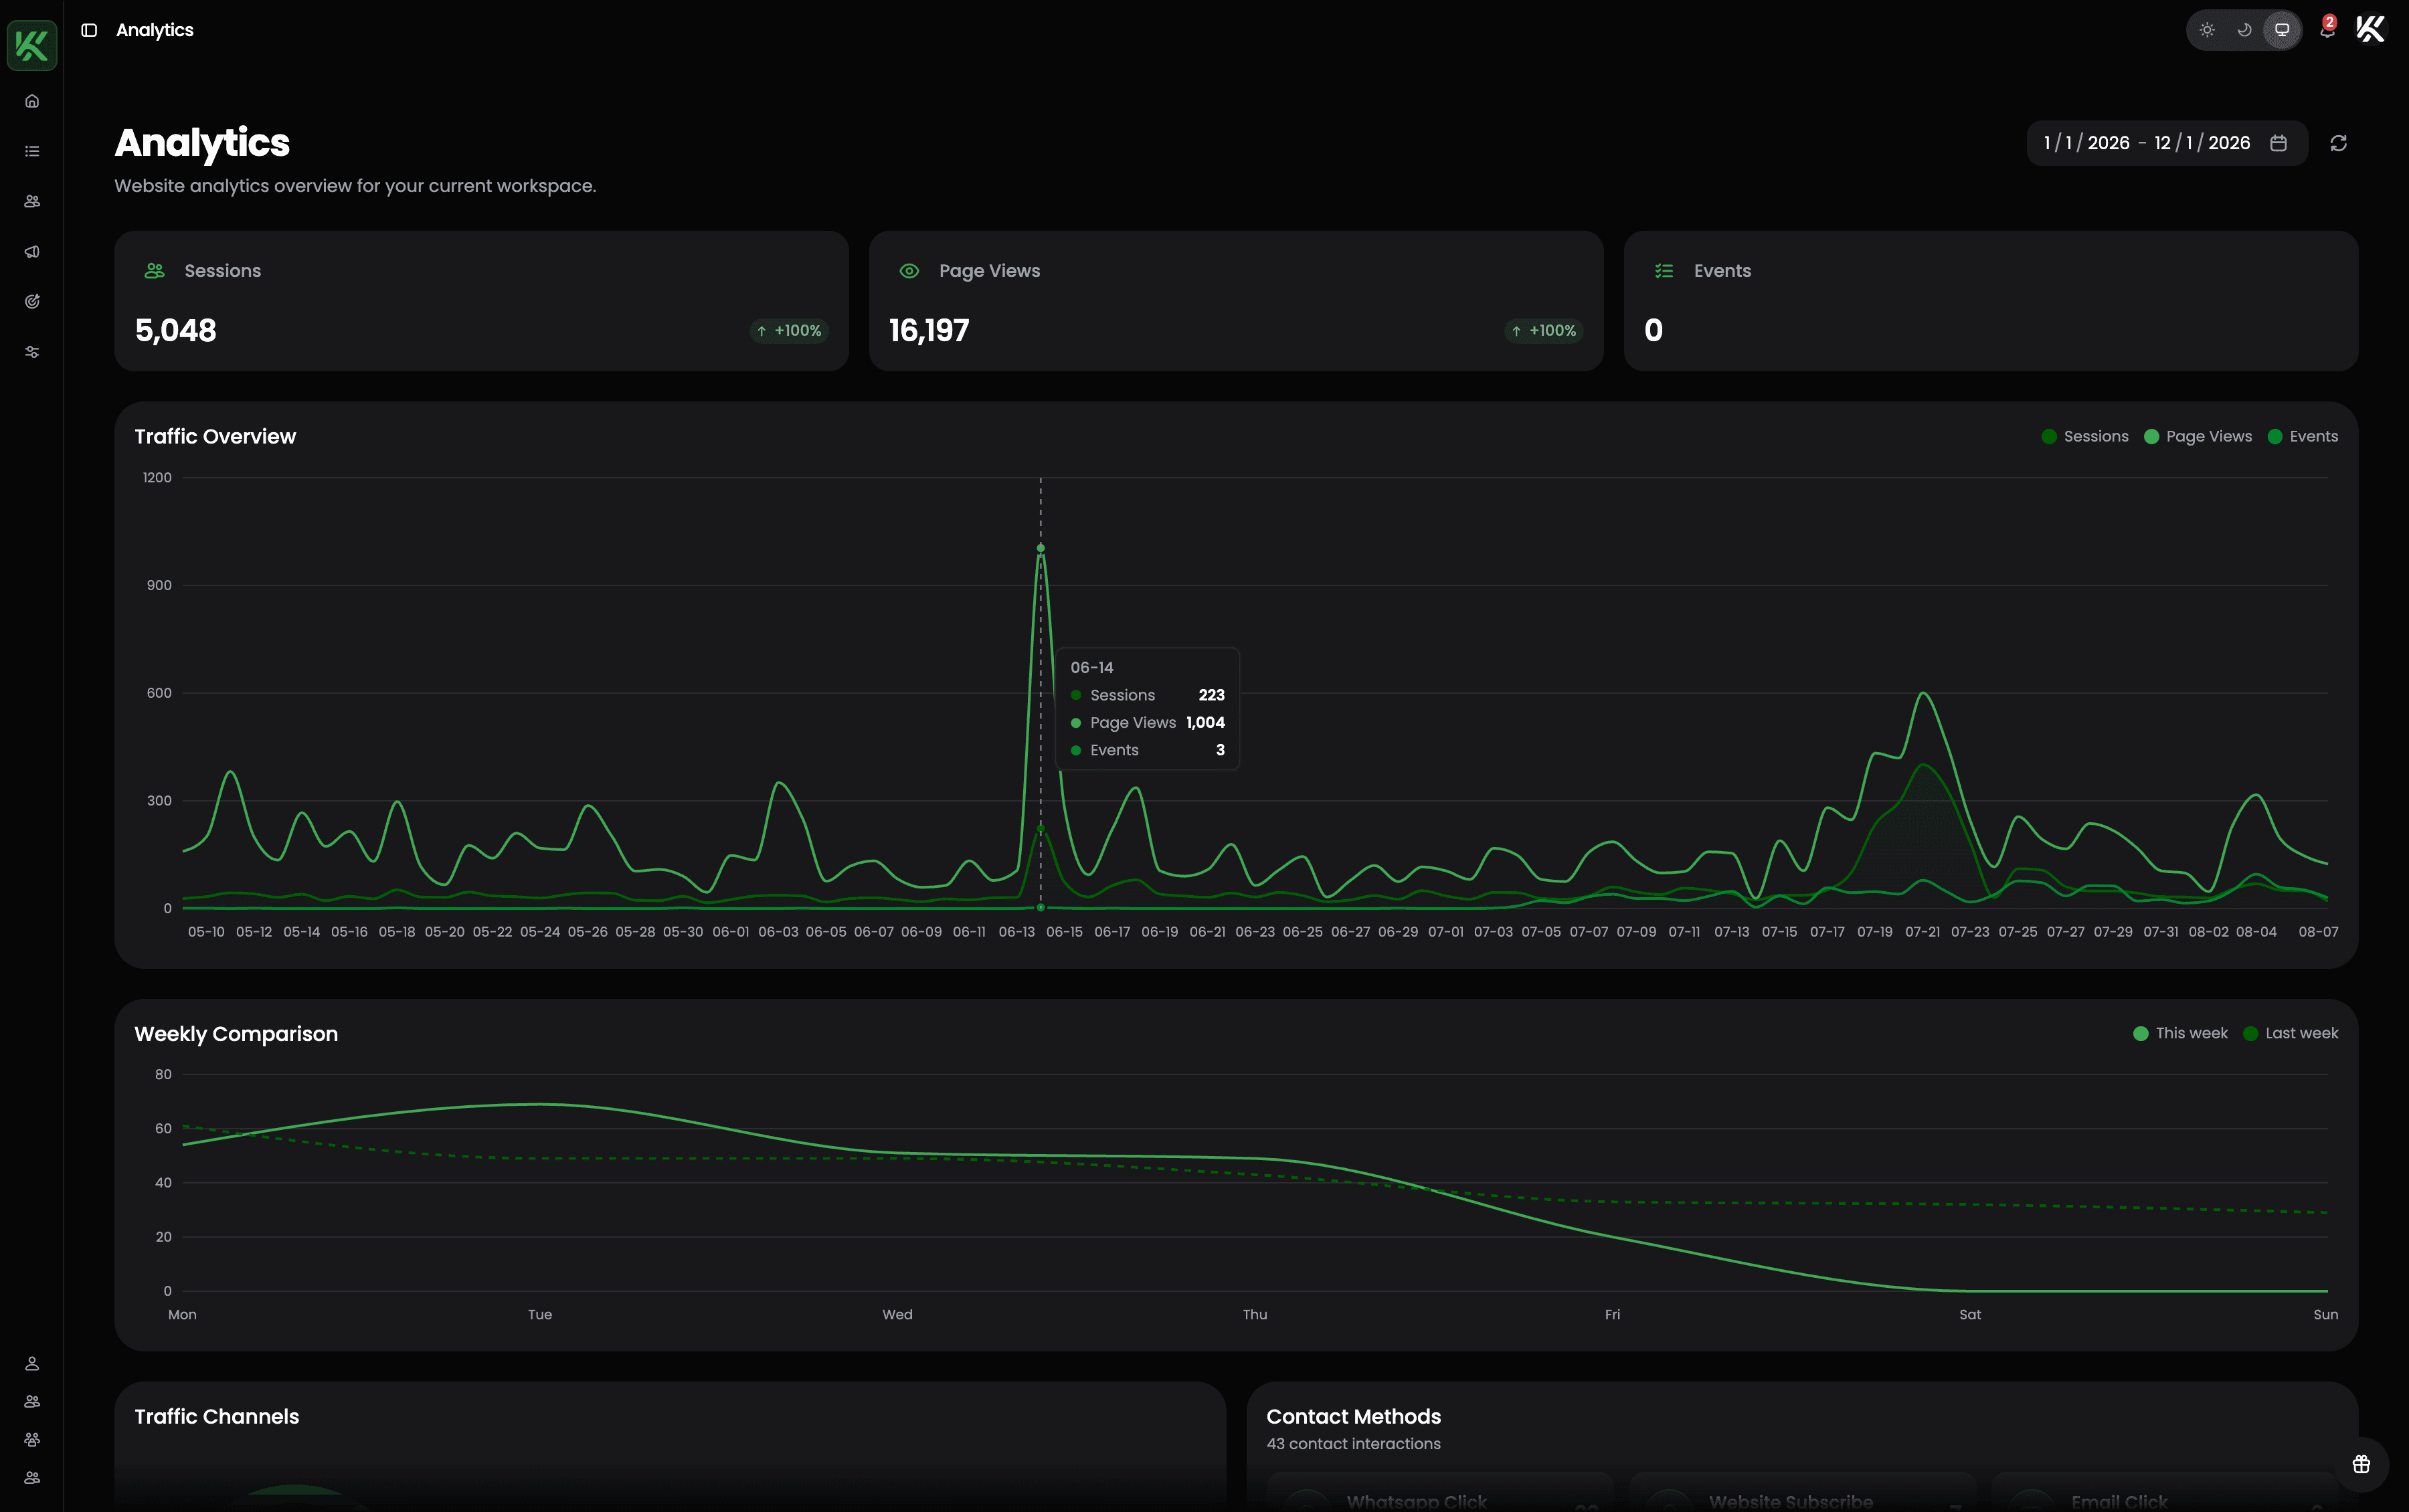Open the list icon in sidebar
This screenshot has height=1512, width=2409.
click(32, 151)
